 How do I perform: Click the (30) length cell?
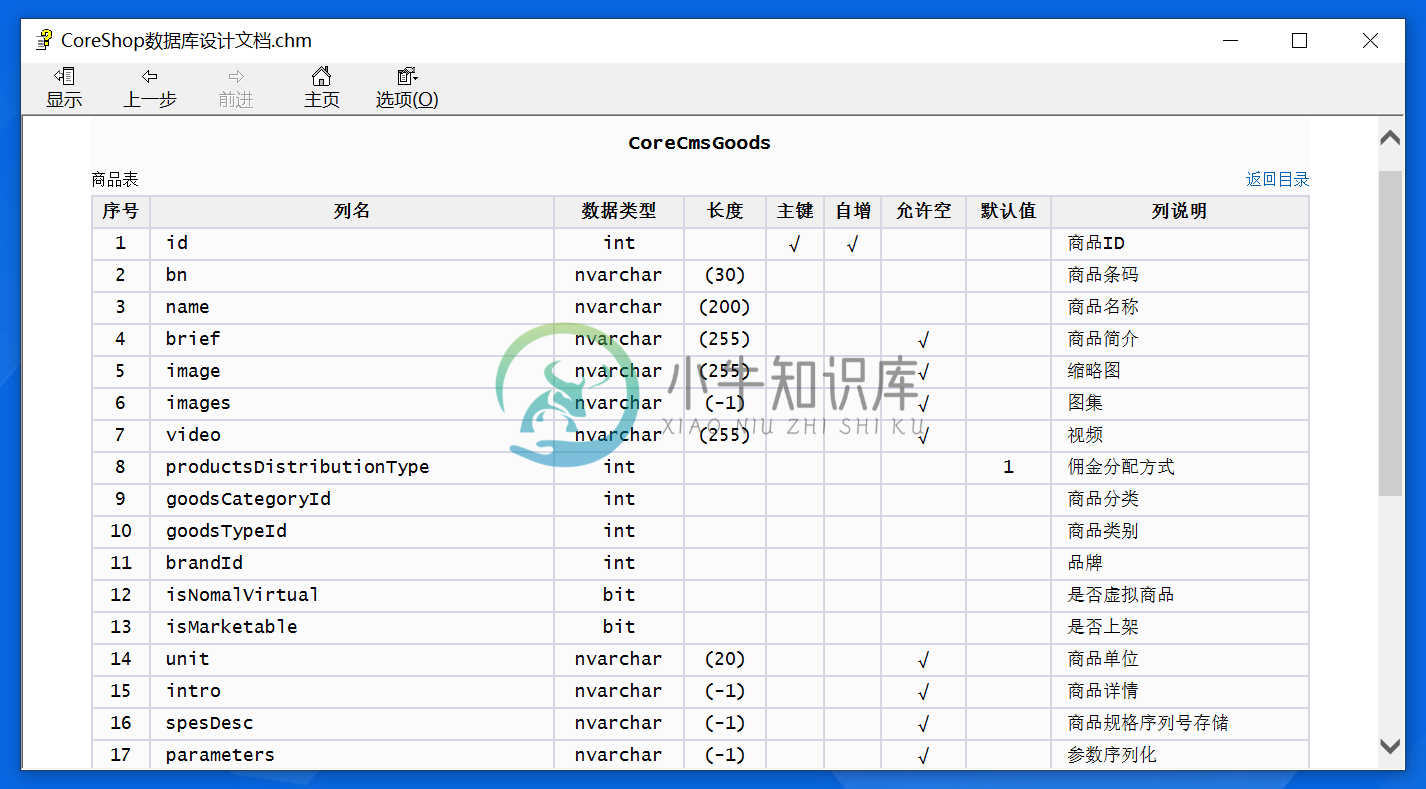click(x=725, y=275)
